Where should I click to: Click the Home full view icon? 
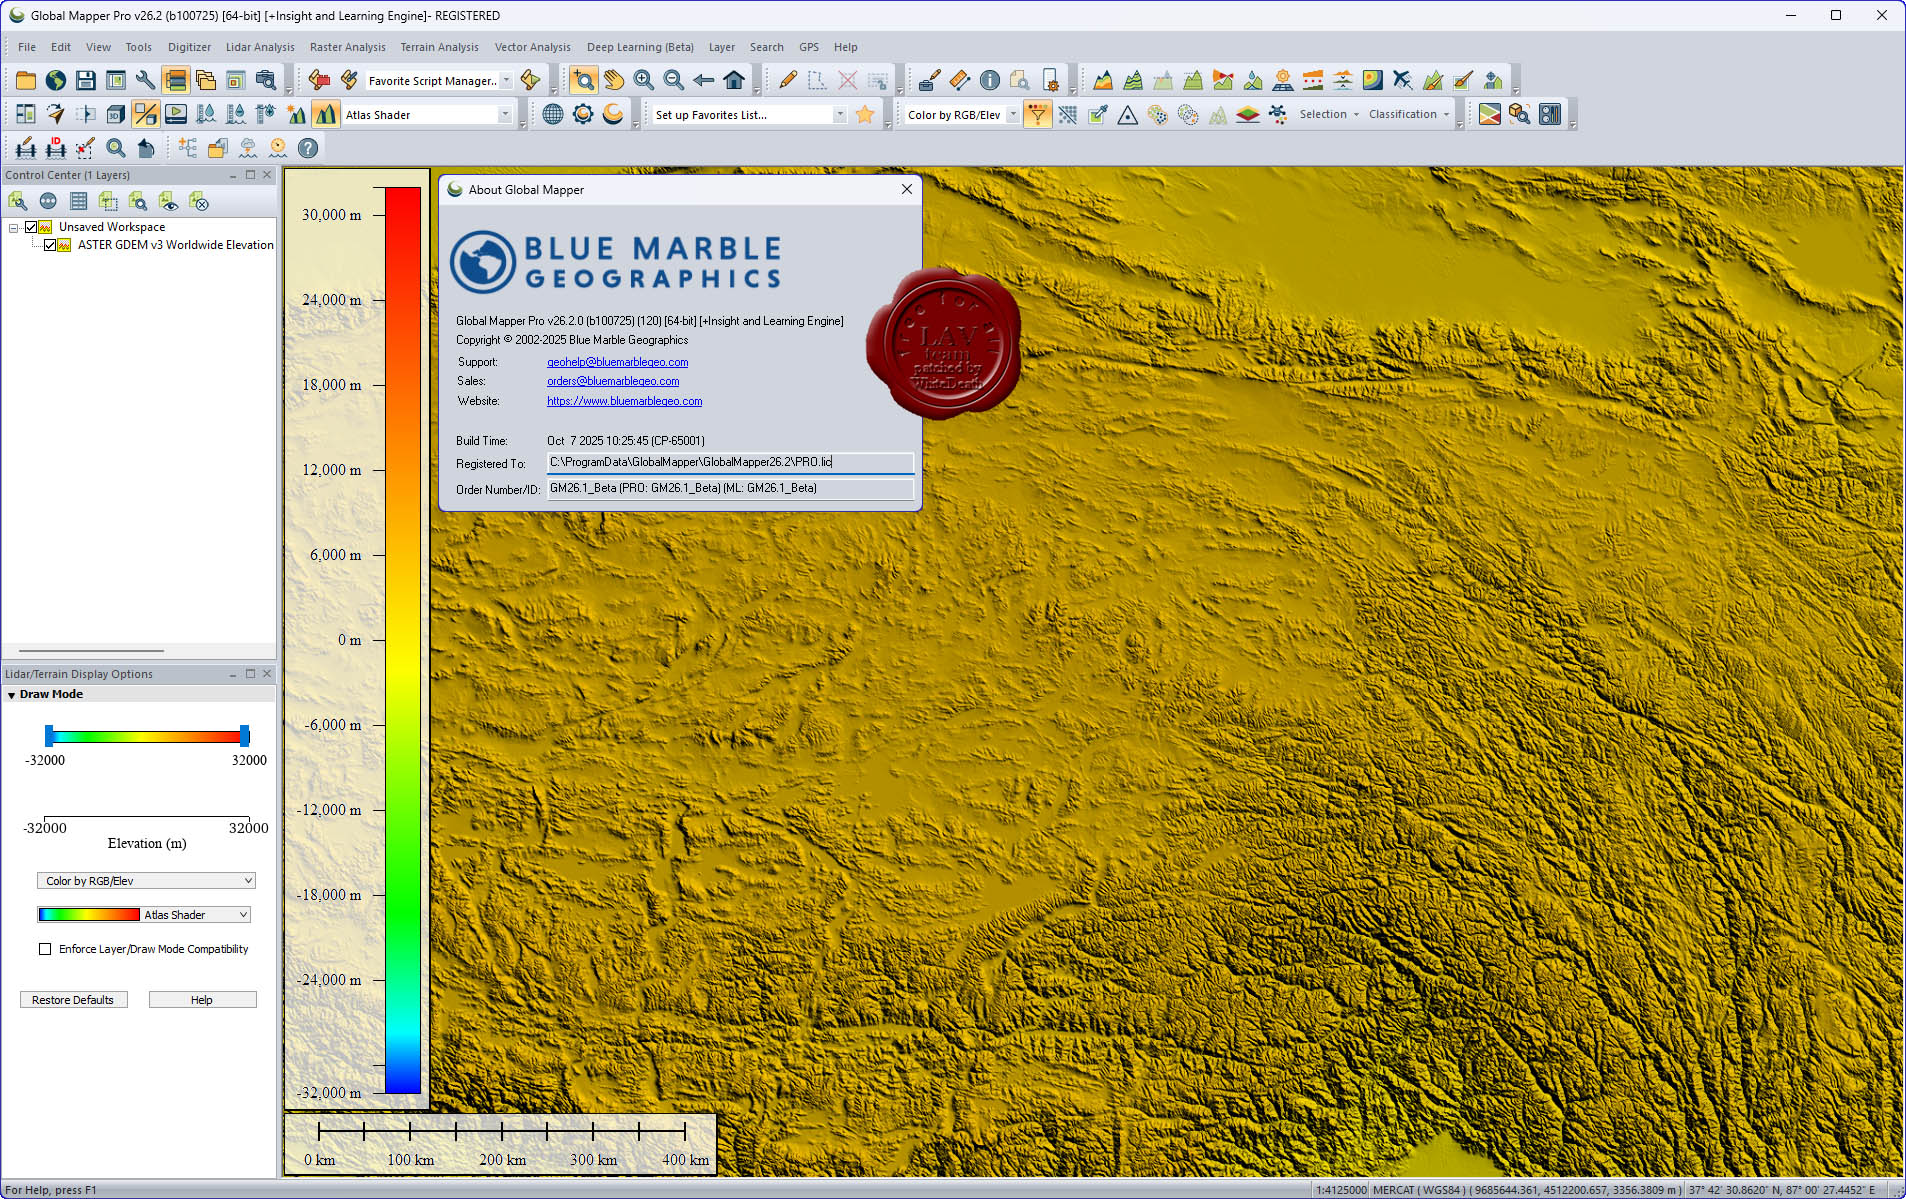734,81
